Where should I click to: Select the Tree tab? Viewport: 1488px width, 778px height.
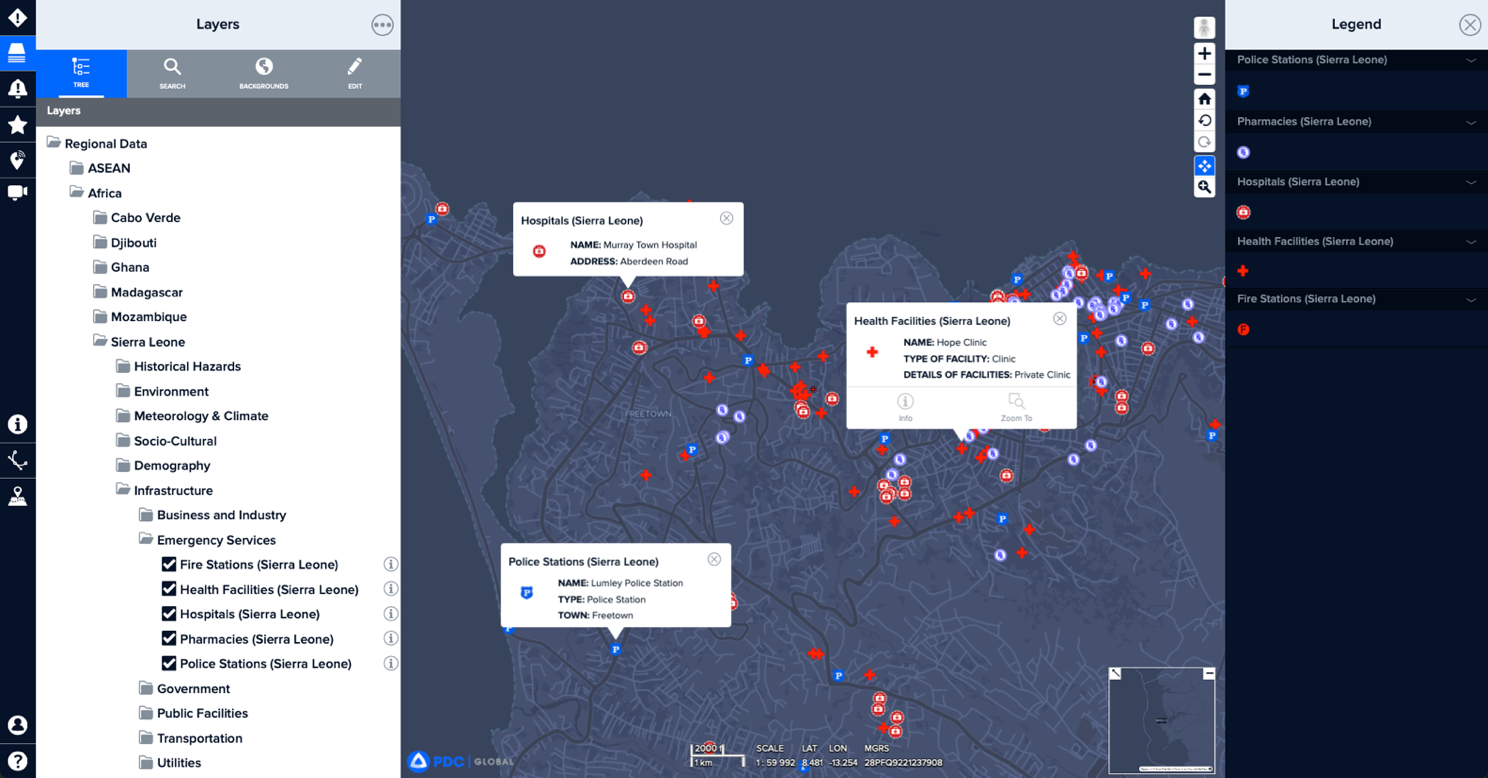tap(81, 74)
